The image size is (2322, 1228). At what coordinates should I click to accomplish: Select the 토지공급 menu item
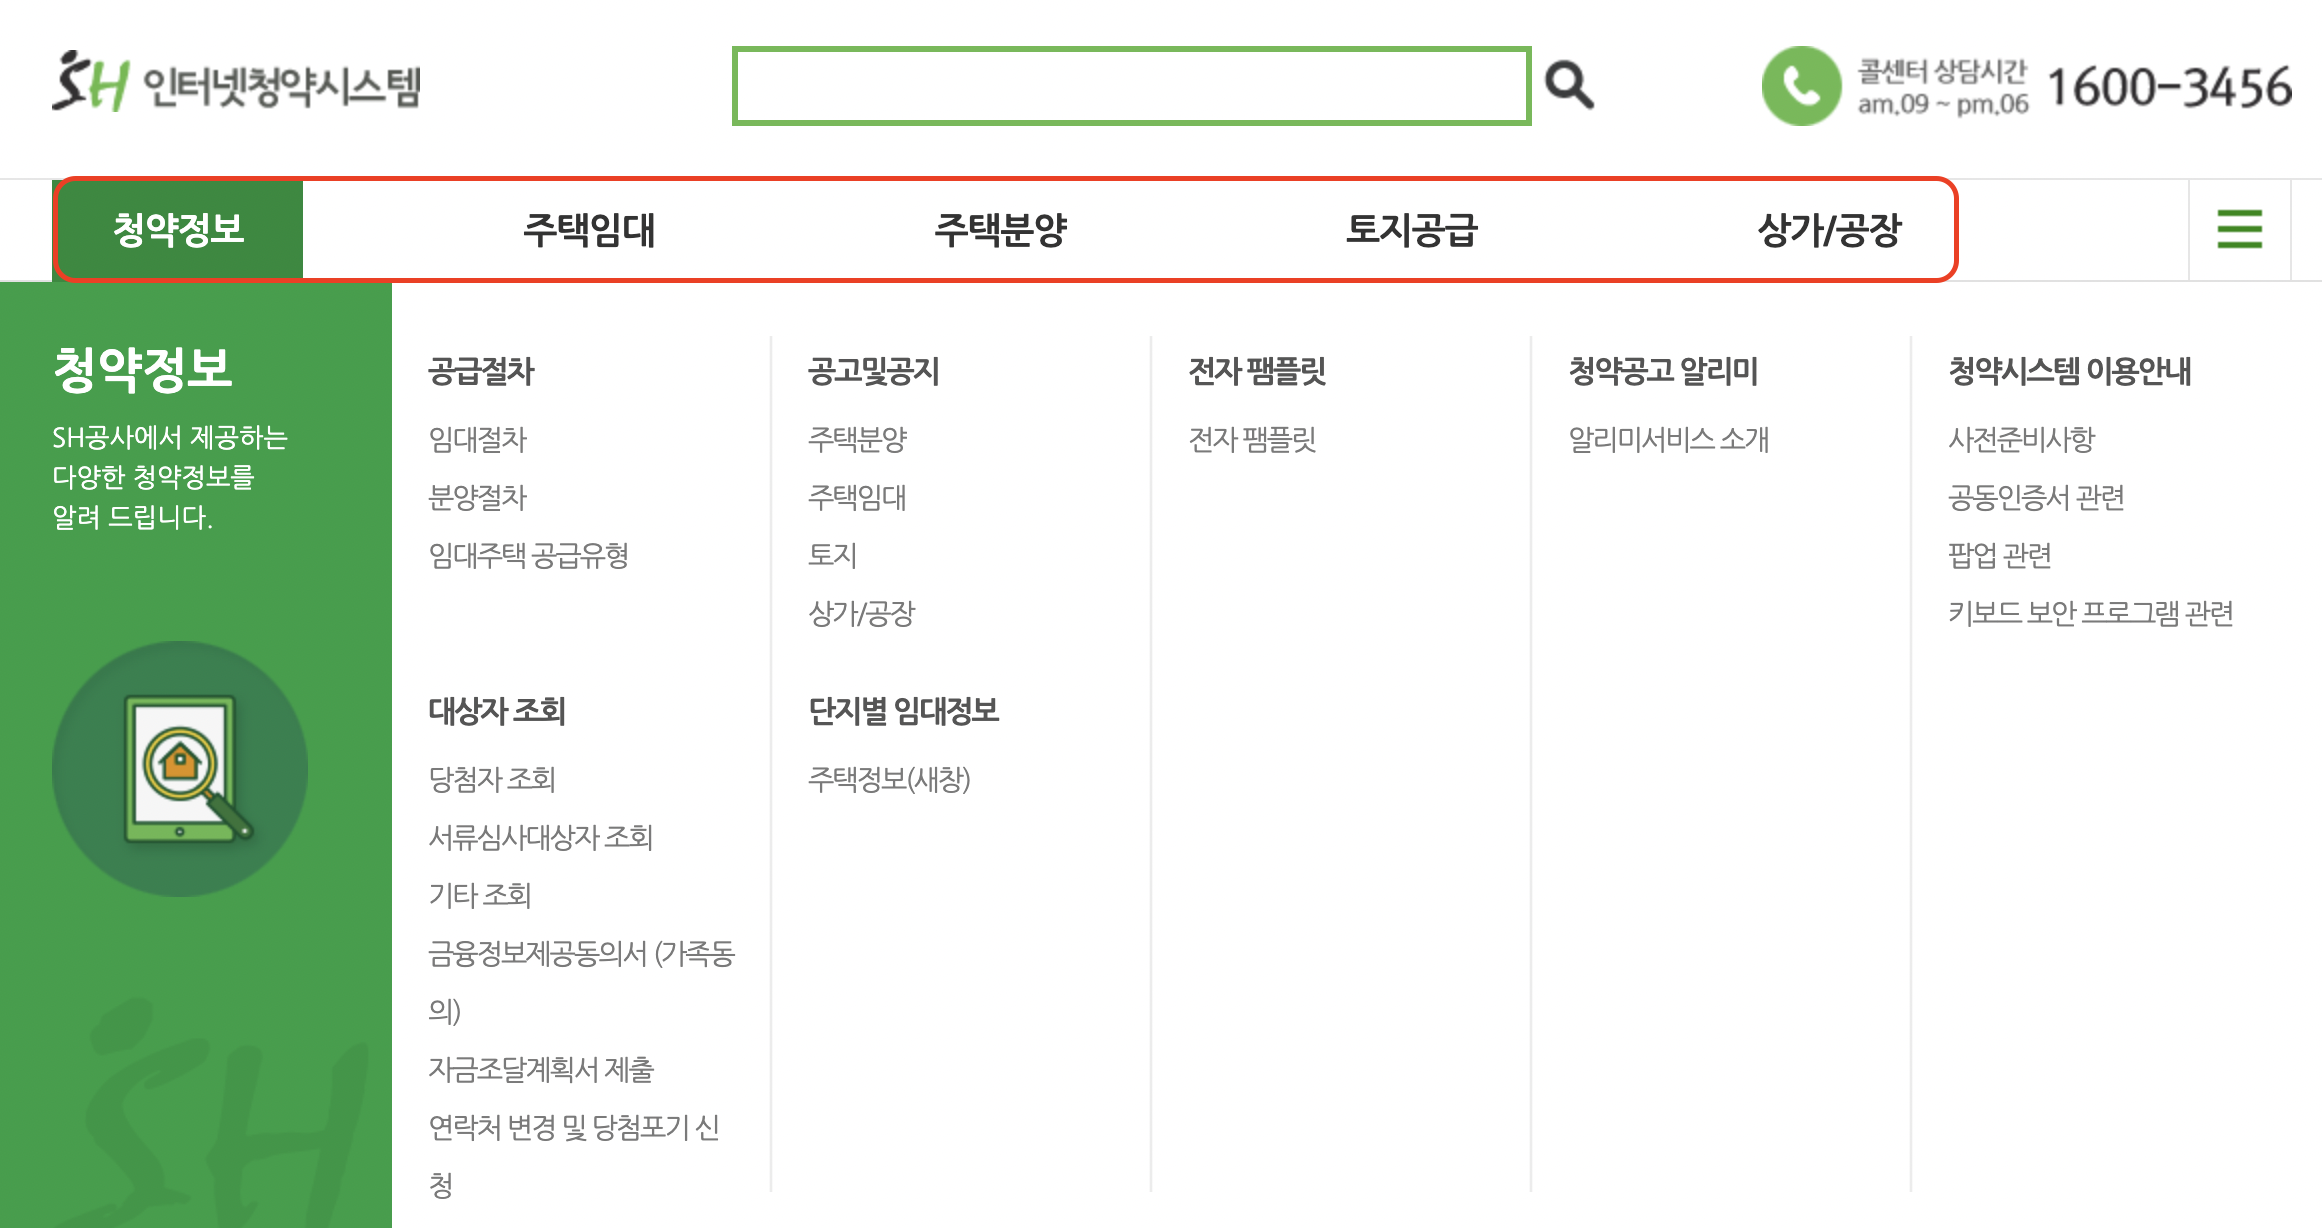point(1414,229)
